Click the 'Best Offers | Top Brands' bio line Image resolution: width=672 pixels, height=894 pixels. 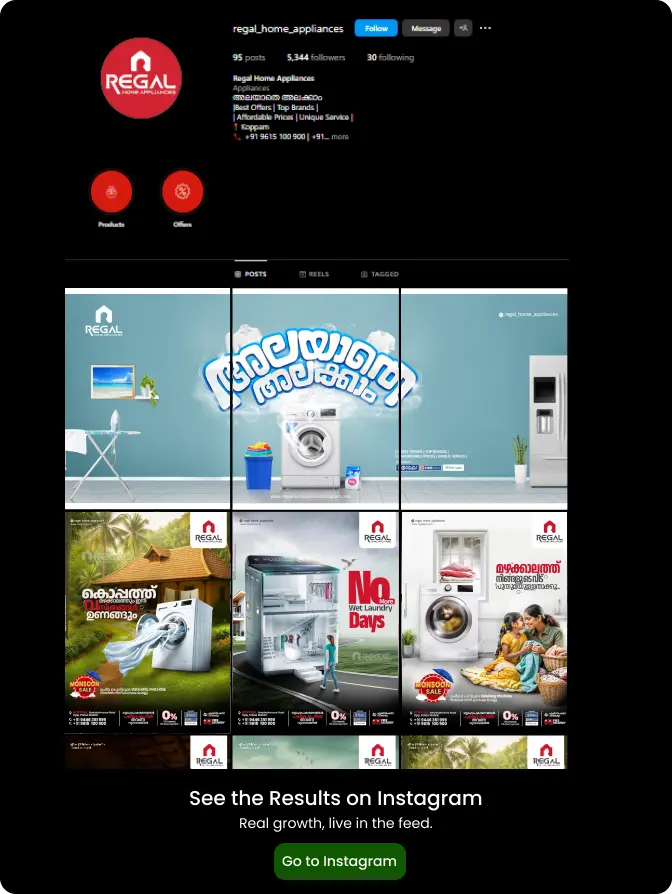(275, 107)
